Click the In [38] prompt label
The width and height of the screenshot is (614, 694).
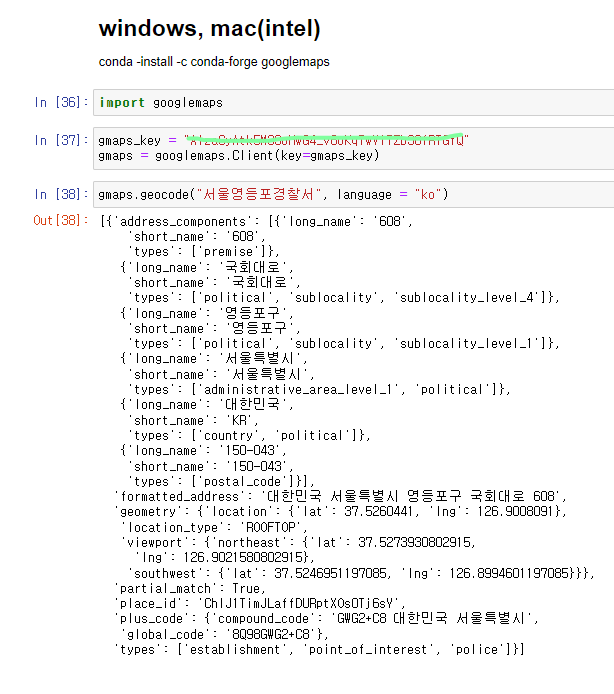click(61, 194)
